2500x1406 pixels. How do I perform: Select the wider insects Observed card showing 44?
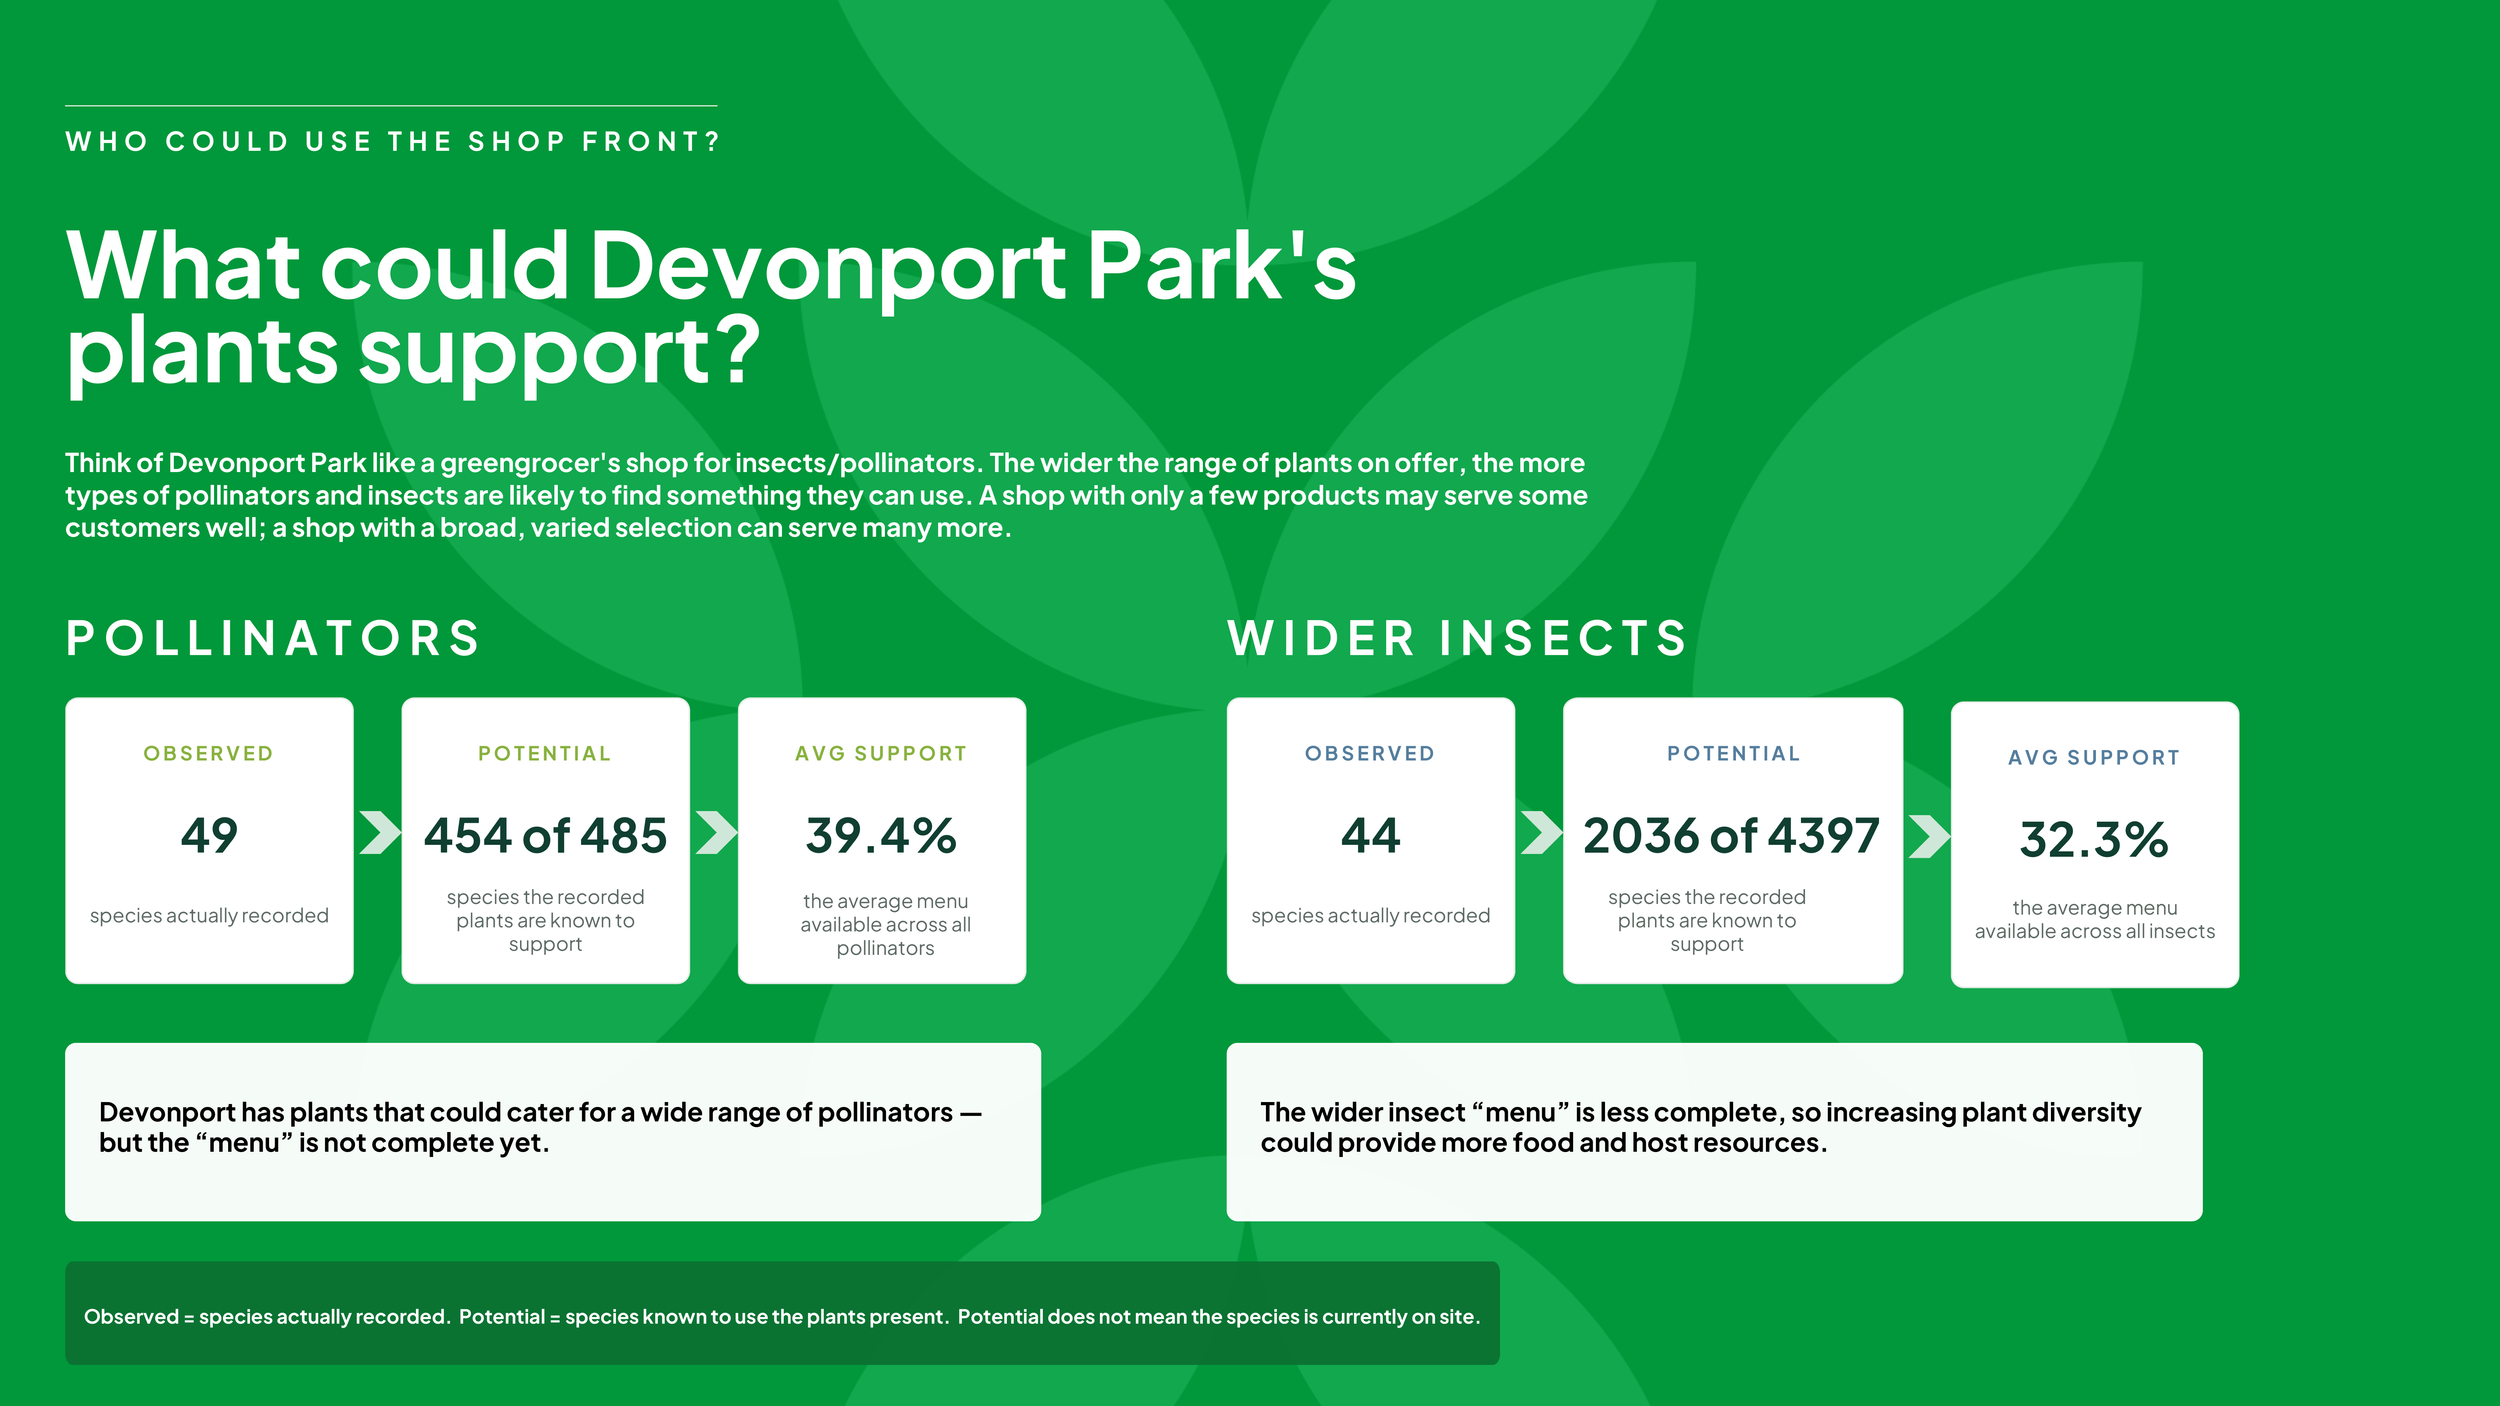1370,841
